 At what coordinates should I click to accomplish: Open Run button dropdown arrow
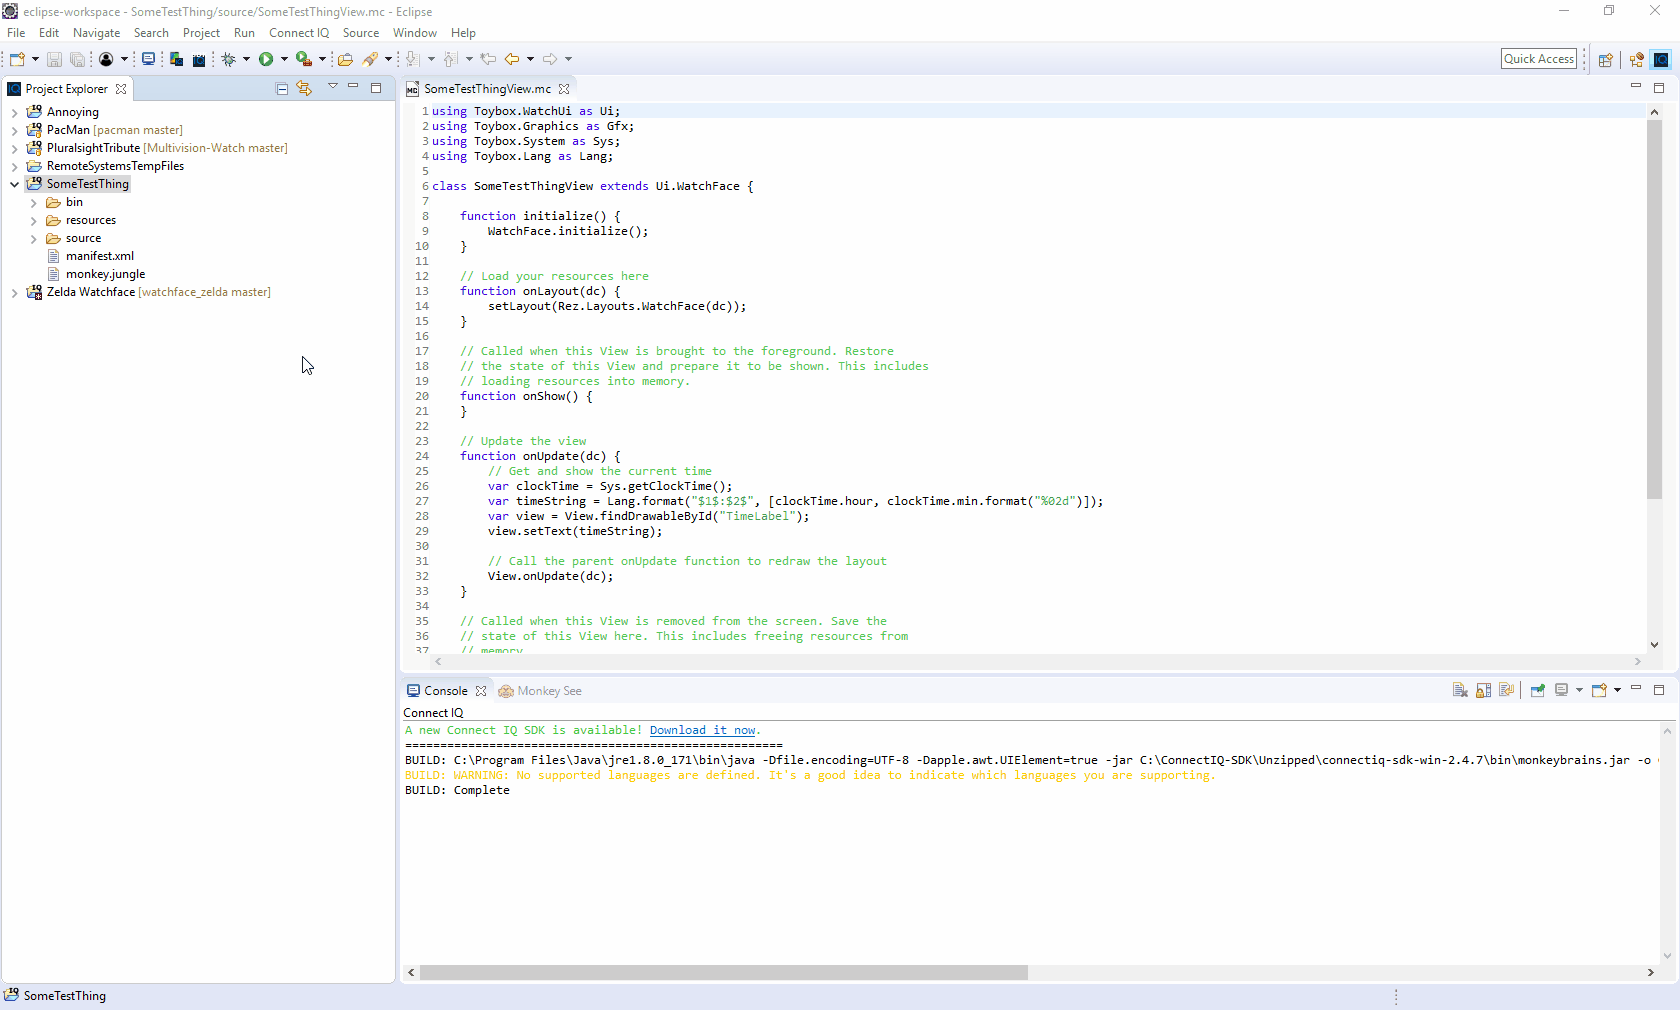[284, 59]
